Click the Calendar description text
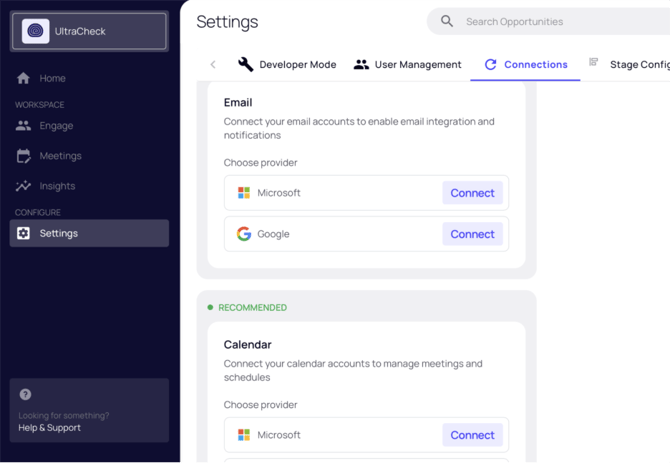670x463 pixels. click(x=353, y=370)
